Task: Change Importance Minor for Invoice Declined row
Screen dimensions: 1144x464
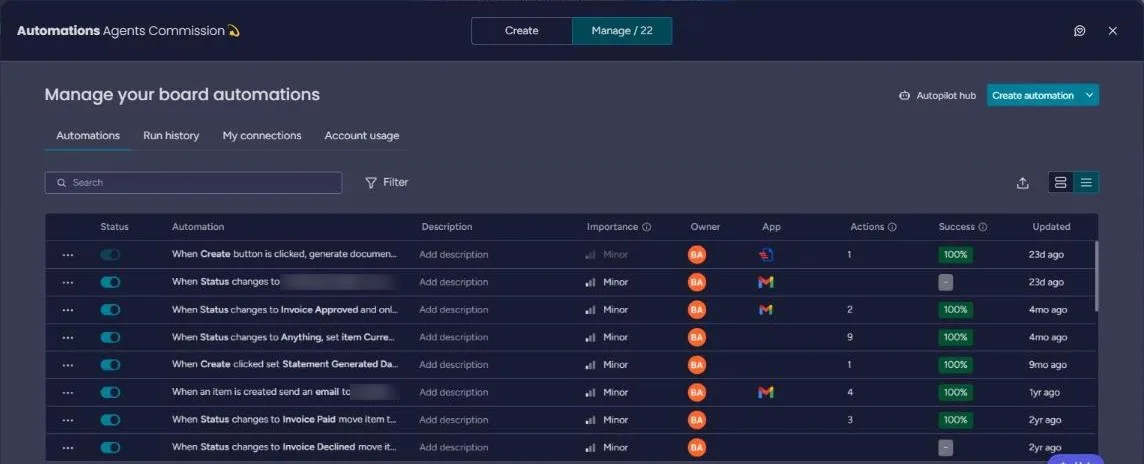Action: (607, 447)
